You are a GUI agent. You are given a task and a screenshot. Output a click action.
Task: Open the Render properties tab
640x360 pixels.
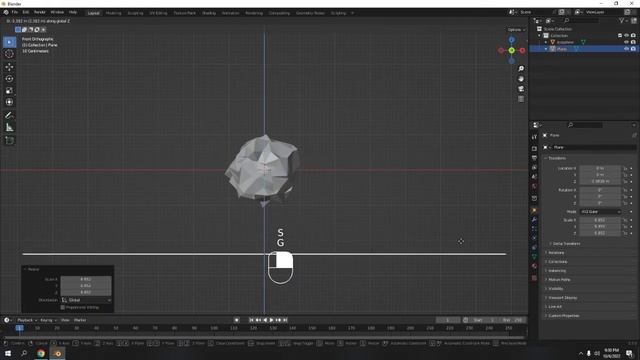pyautogui.click(x=534, y=149)
